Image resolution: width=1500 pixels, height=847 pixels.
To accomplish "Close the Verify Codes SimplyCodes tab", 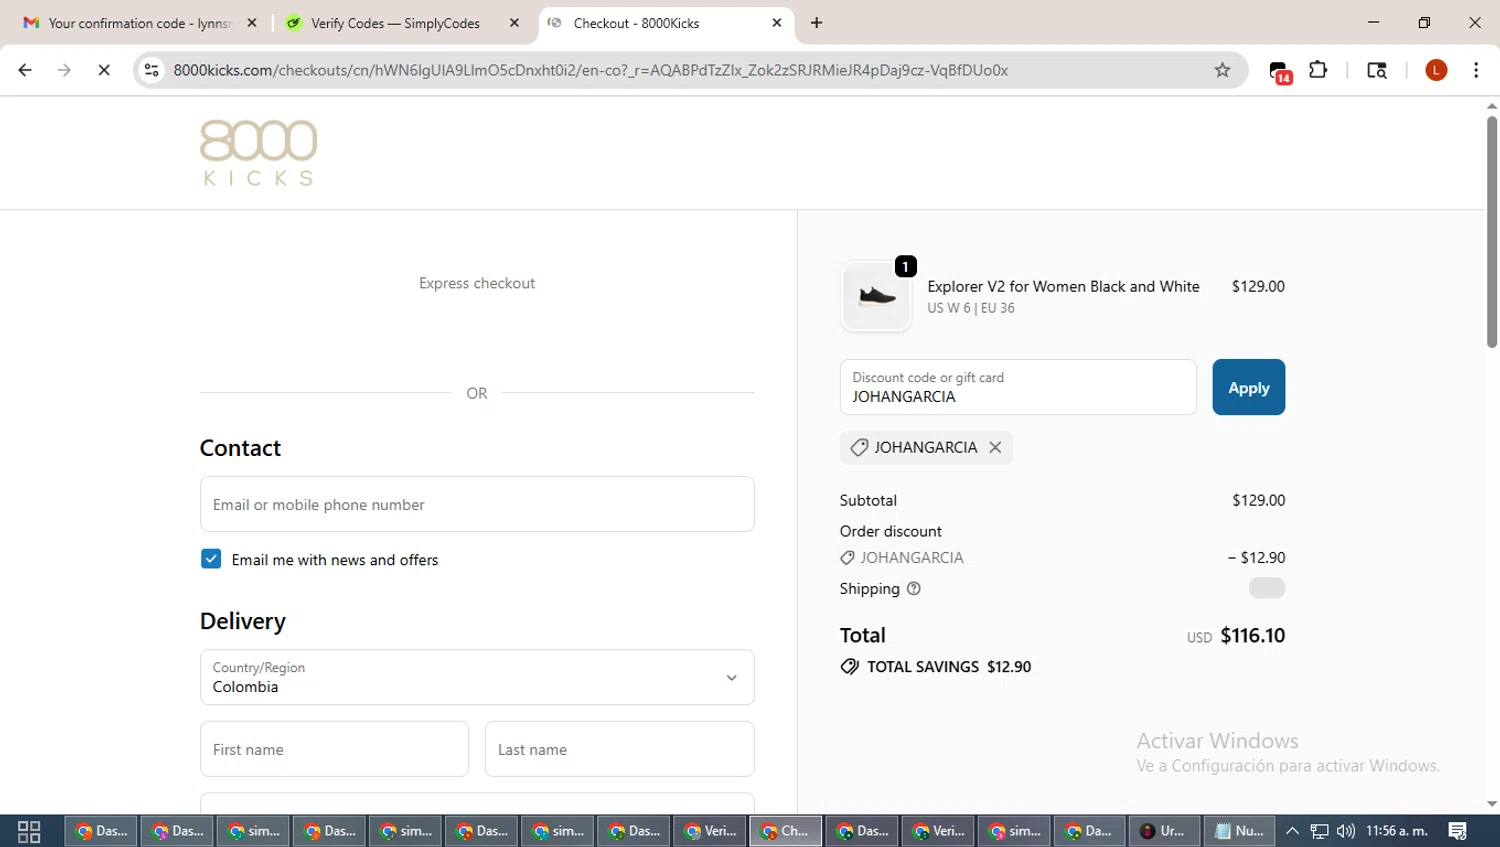I will point(514,23).
